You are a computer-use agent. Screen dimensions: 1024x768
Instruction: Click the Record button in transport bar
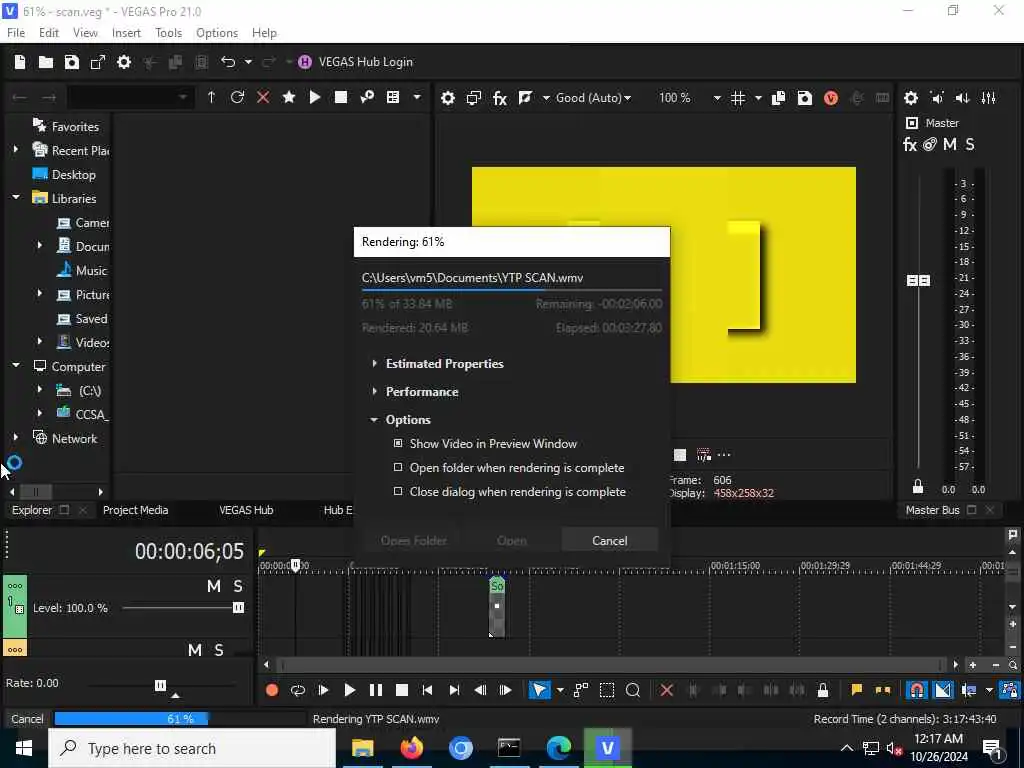(272, 690)
